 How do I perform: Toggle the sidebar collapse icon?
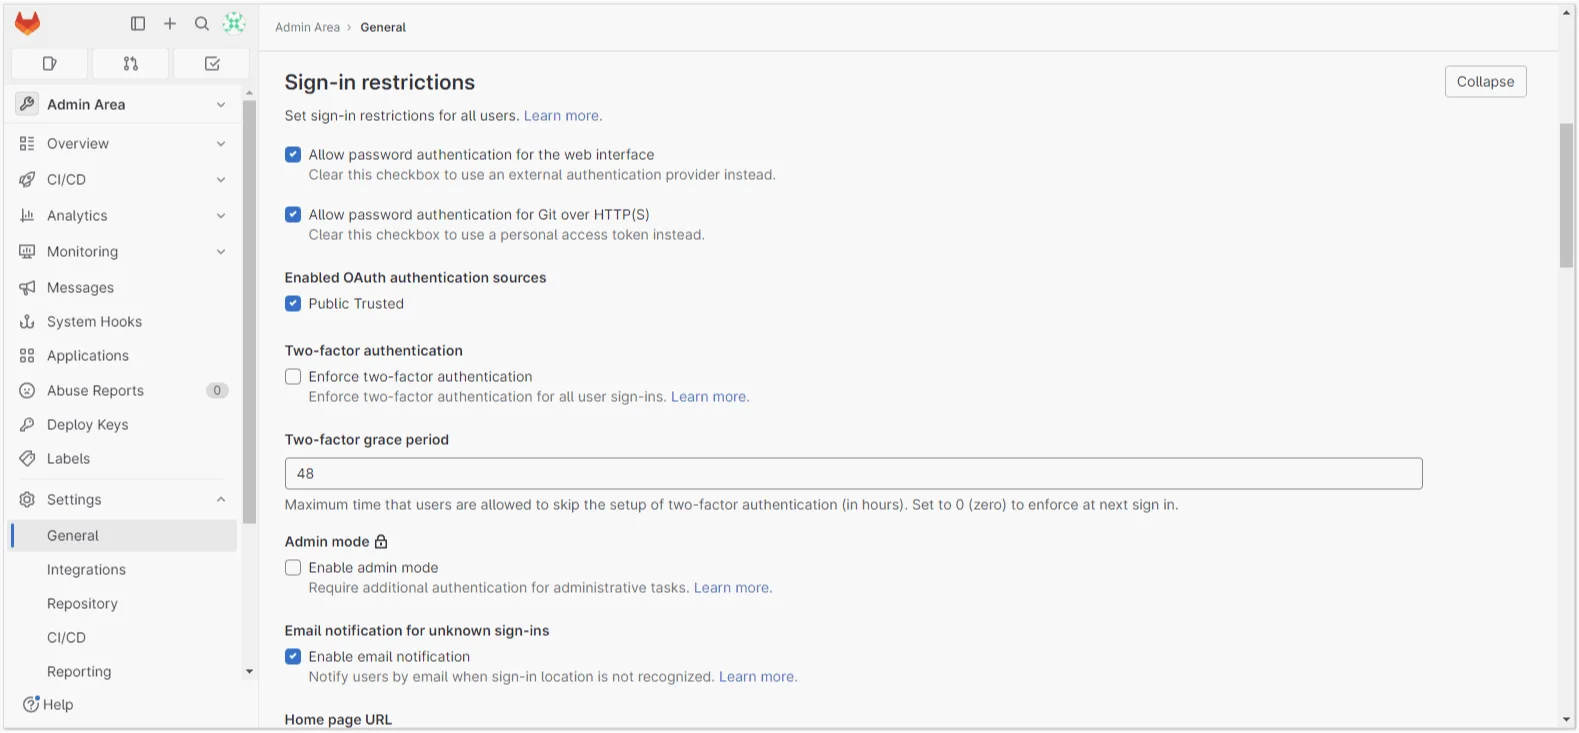point(138,24)
